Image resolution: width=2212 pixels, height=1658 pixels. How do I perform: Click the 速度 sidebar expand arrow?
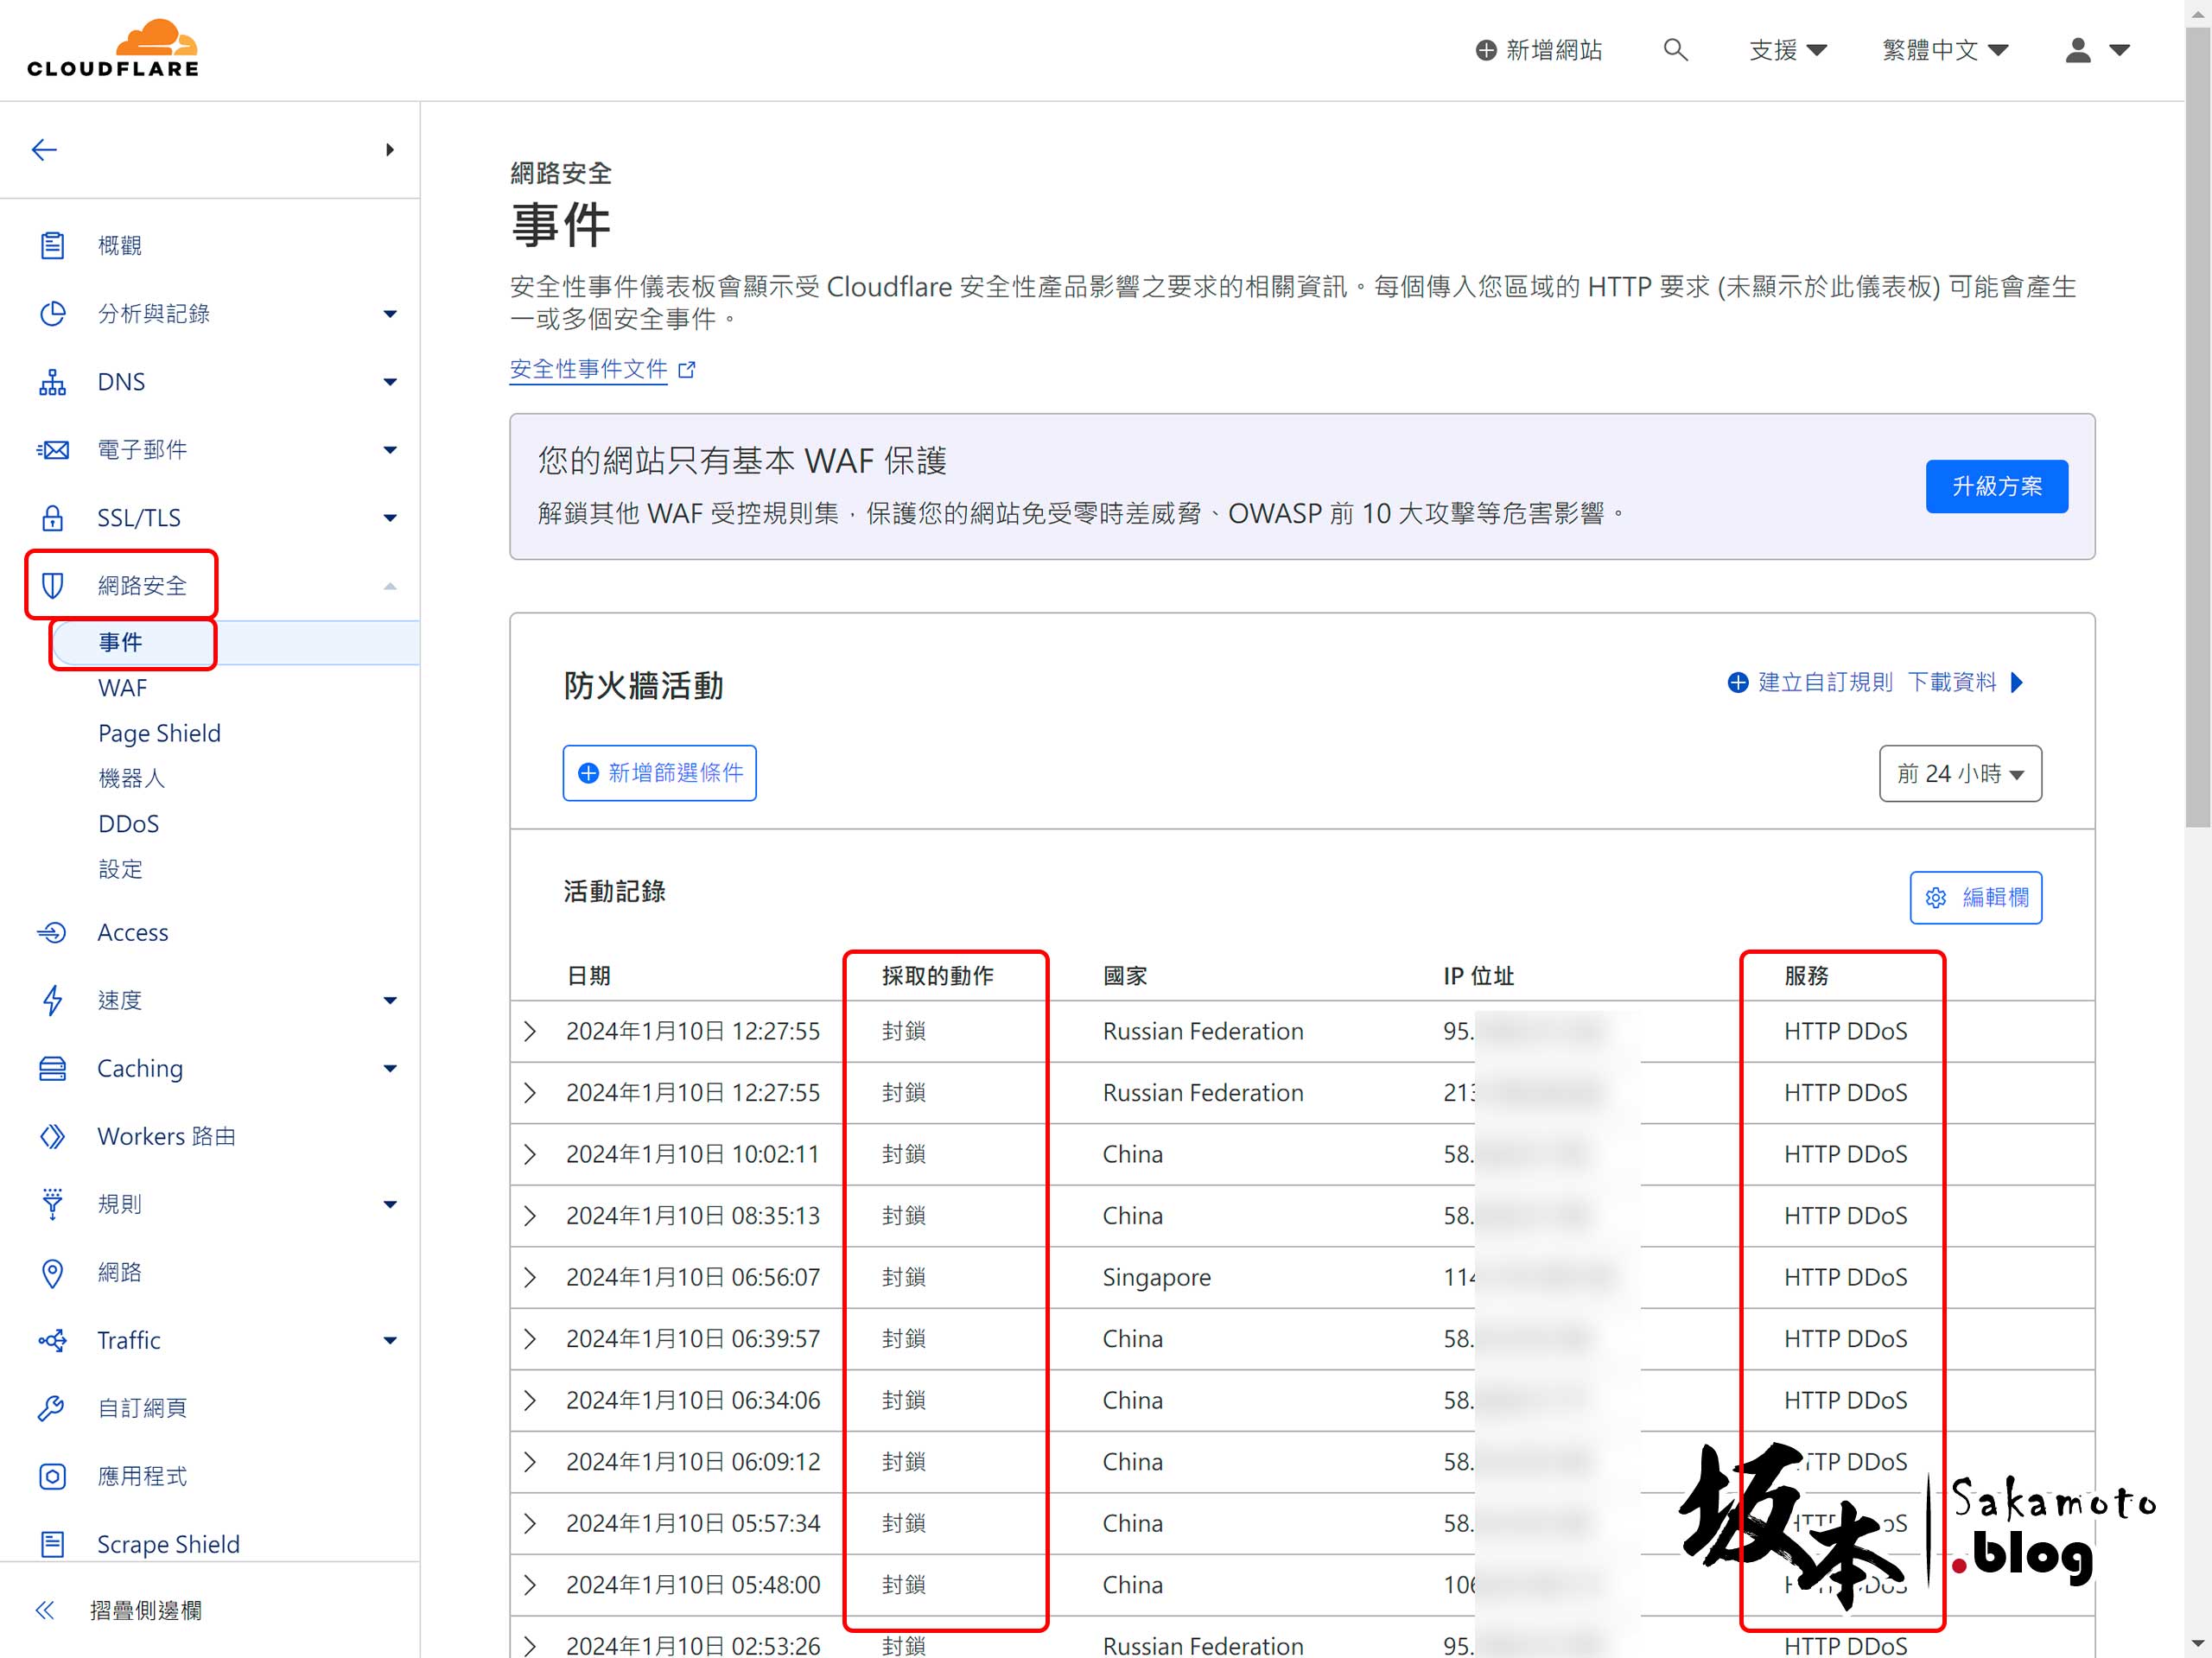[x=390, y=1000]
